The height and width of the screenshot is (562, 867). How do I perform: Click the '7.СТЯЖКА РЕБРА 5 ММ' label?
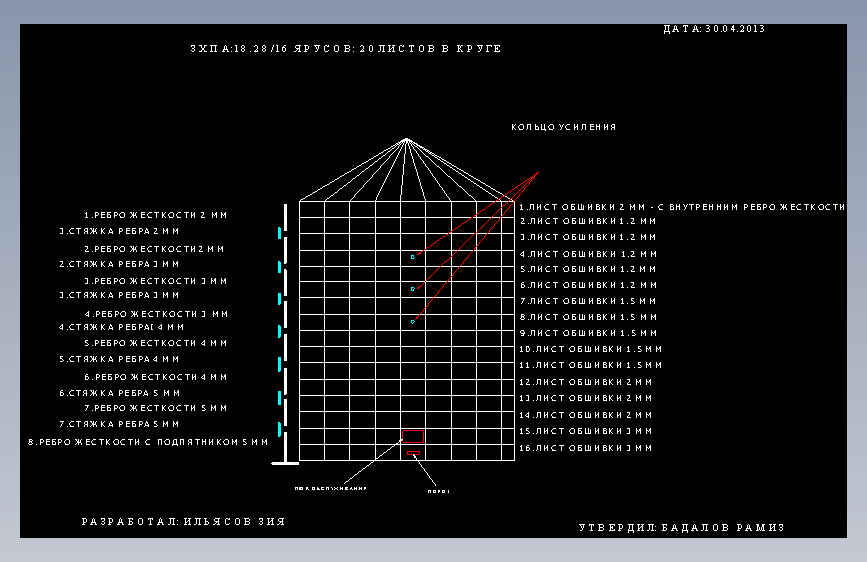[119, 424]
